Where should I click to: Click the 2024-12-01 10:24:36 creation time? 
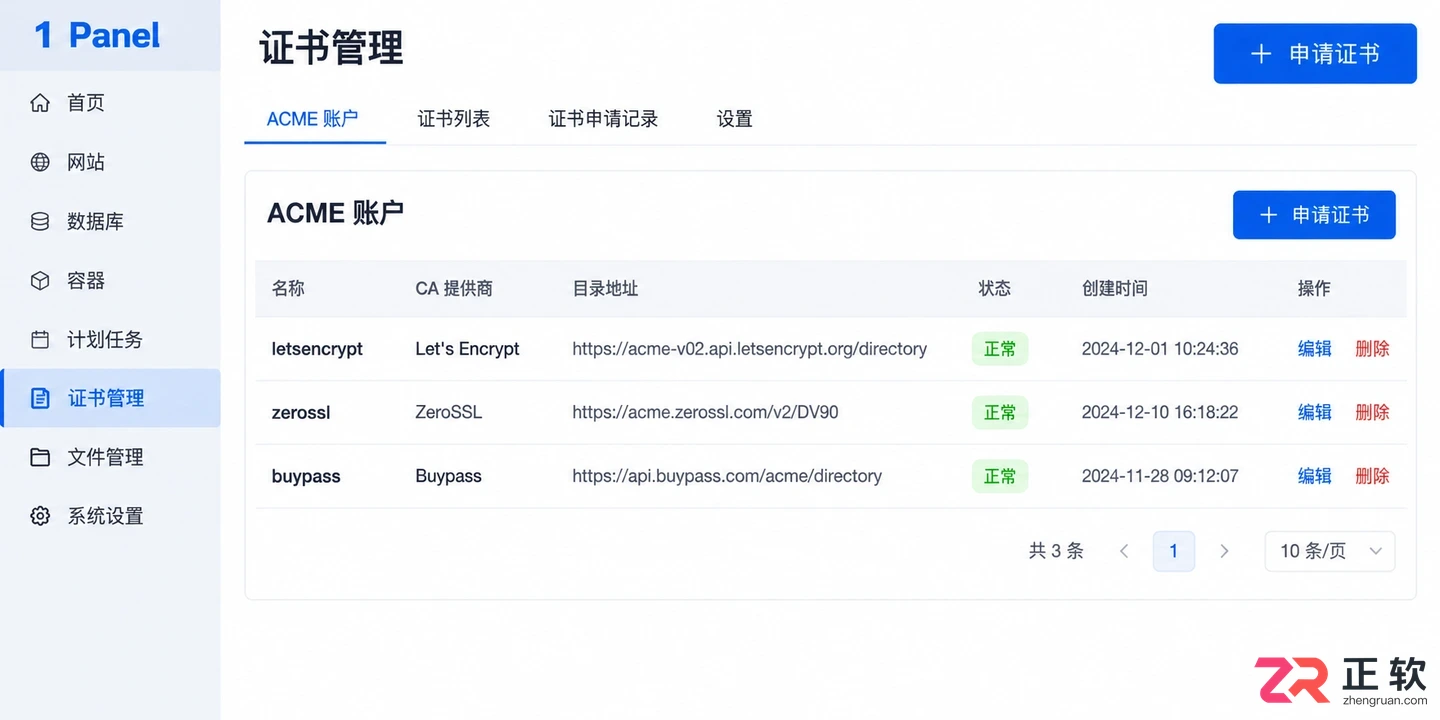coord(1160,349)
